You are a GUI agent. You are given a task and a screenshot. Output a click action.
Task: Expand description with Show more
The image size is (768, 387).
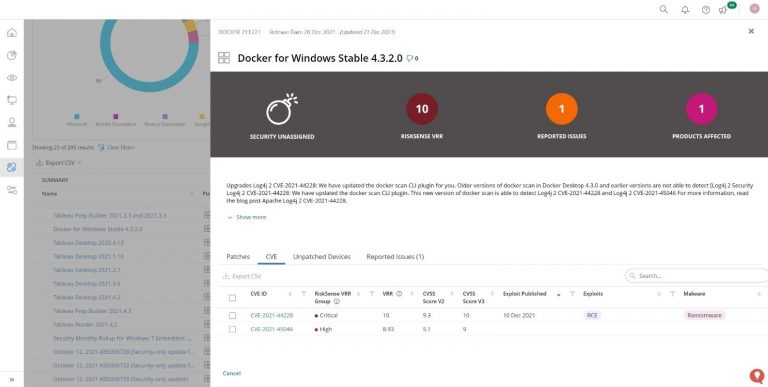247,217
